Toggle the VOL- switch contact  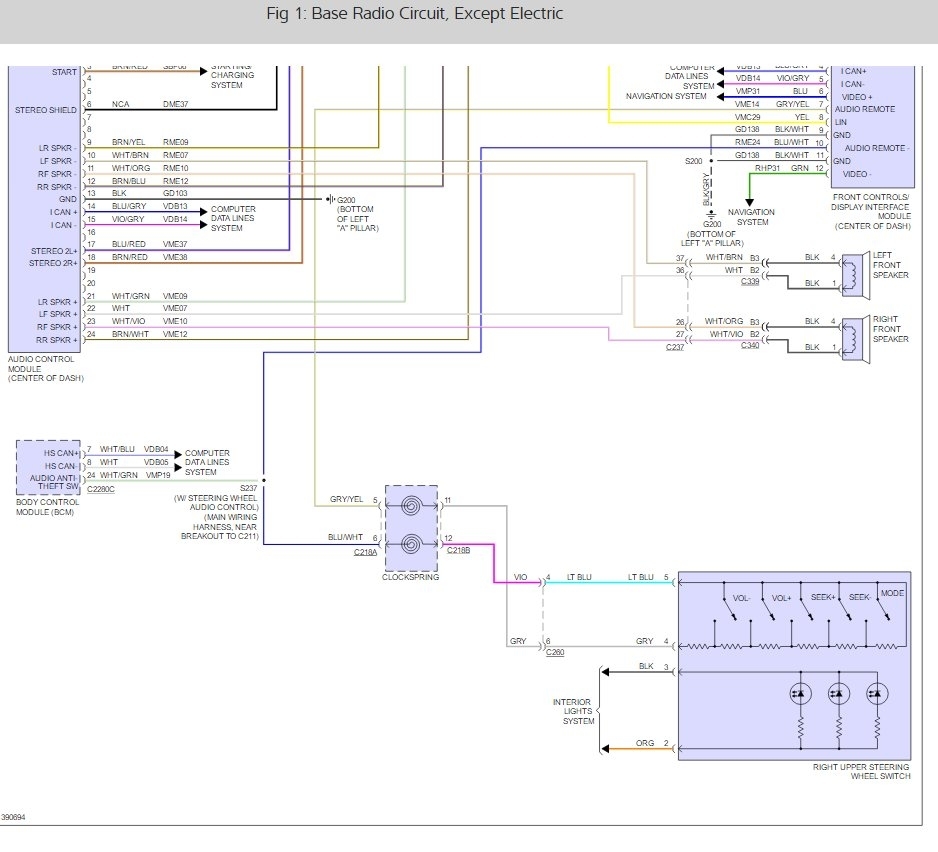coord(726,608)
